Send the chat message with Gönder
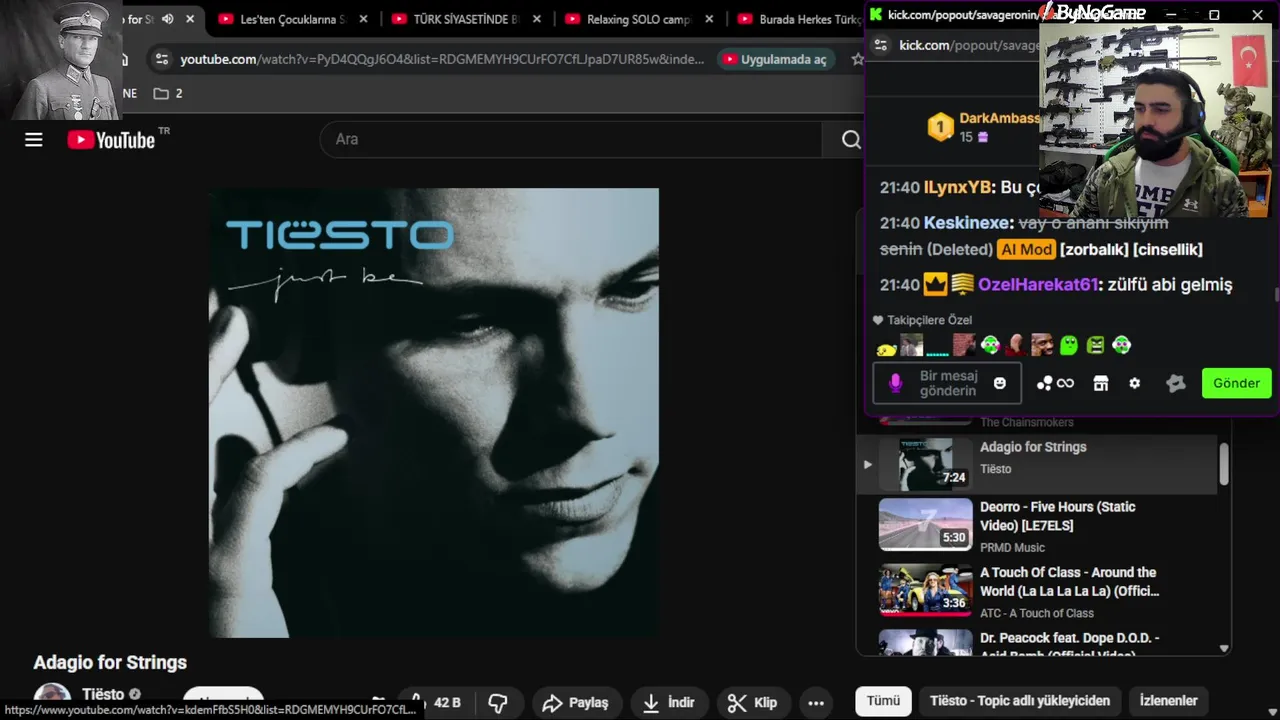Screen dimensions: 1280x720 pos(1237,383)
